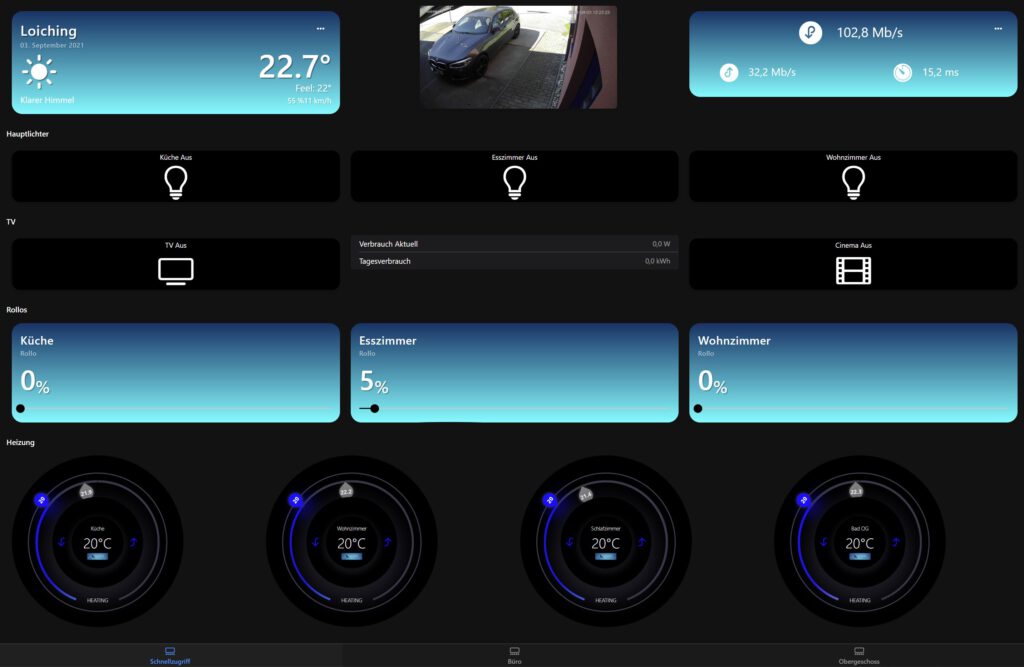Click the mode badge under Schlafzimmer 20°C

[605, 557]
